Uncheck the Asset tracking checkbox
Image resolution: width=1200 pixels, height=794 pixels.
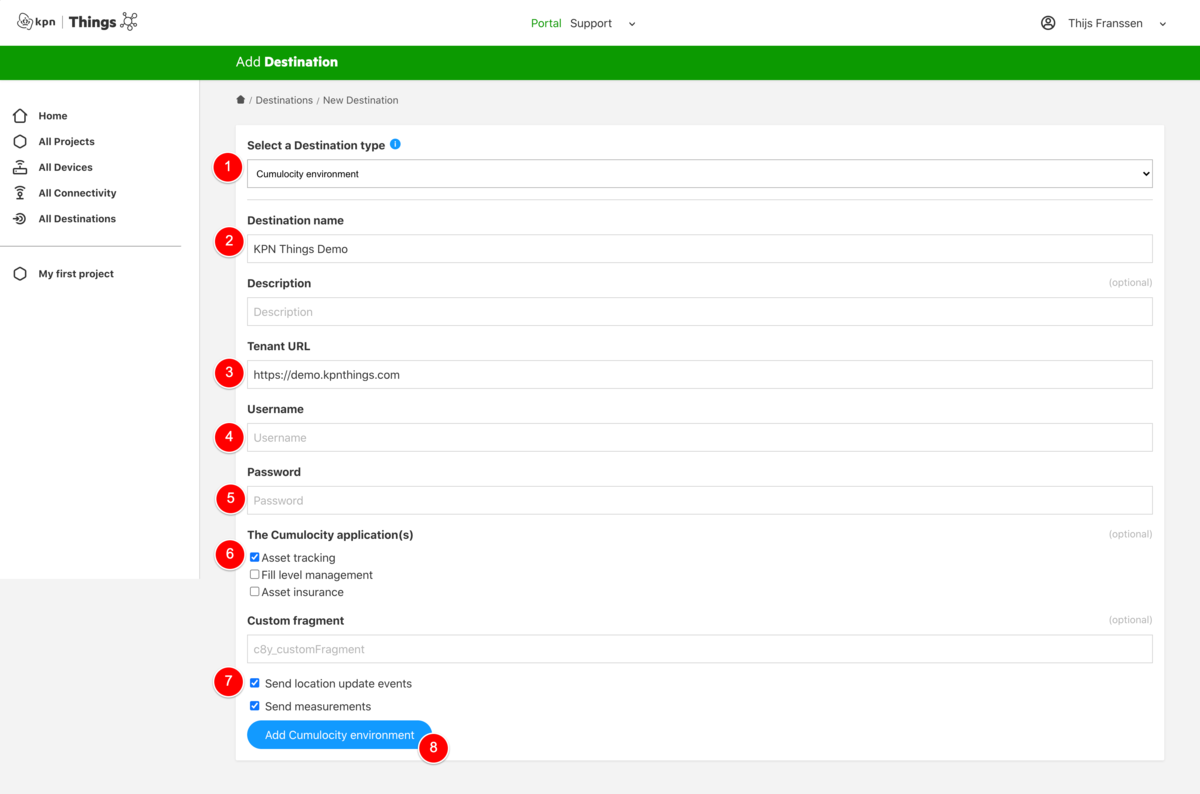click(x=255, y=557)
